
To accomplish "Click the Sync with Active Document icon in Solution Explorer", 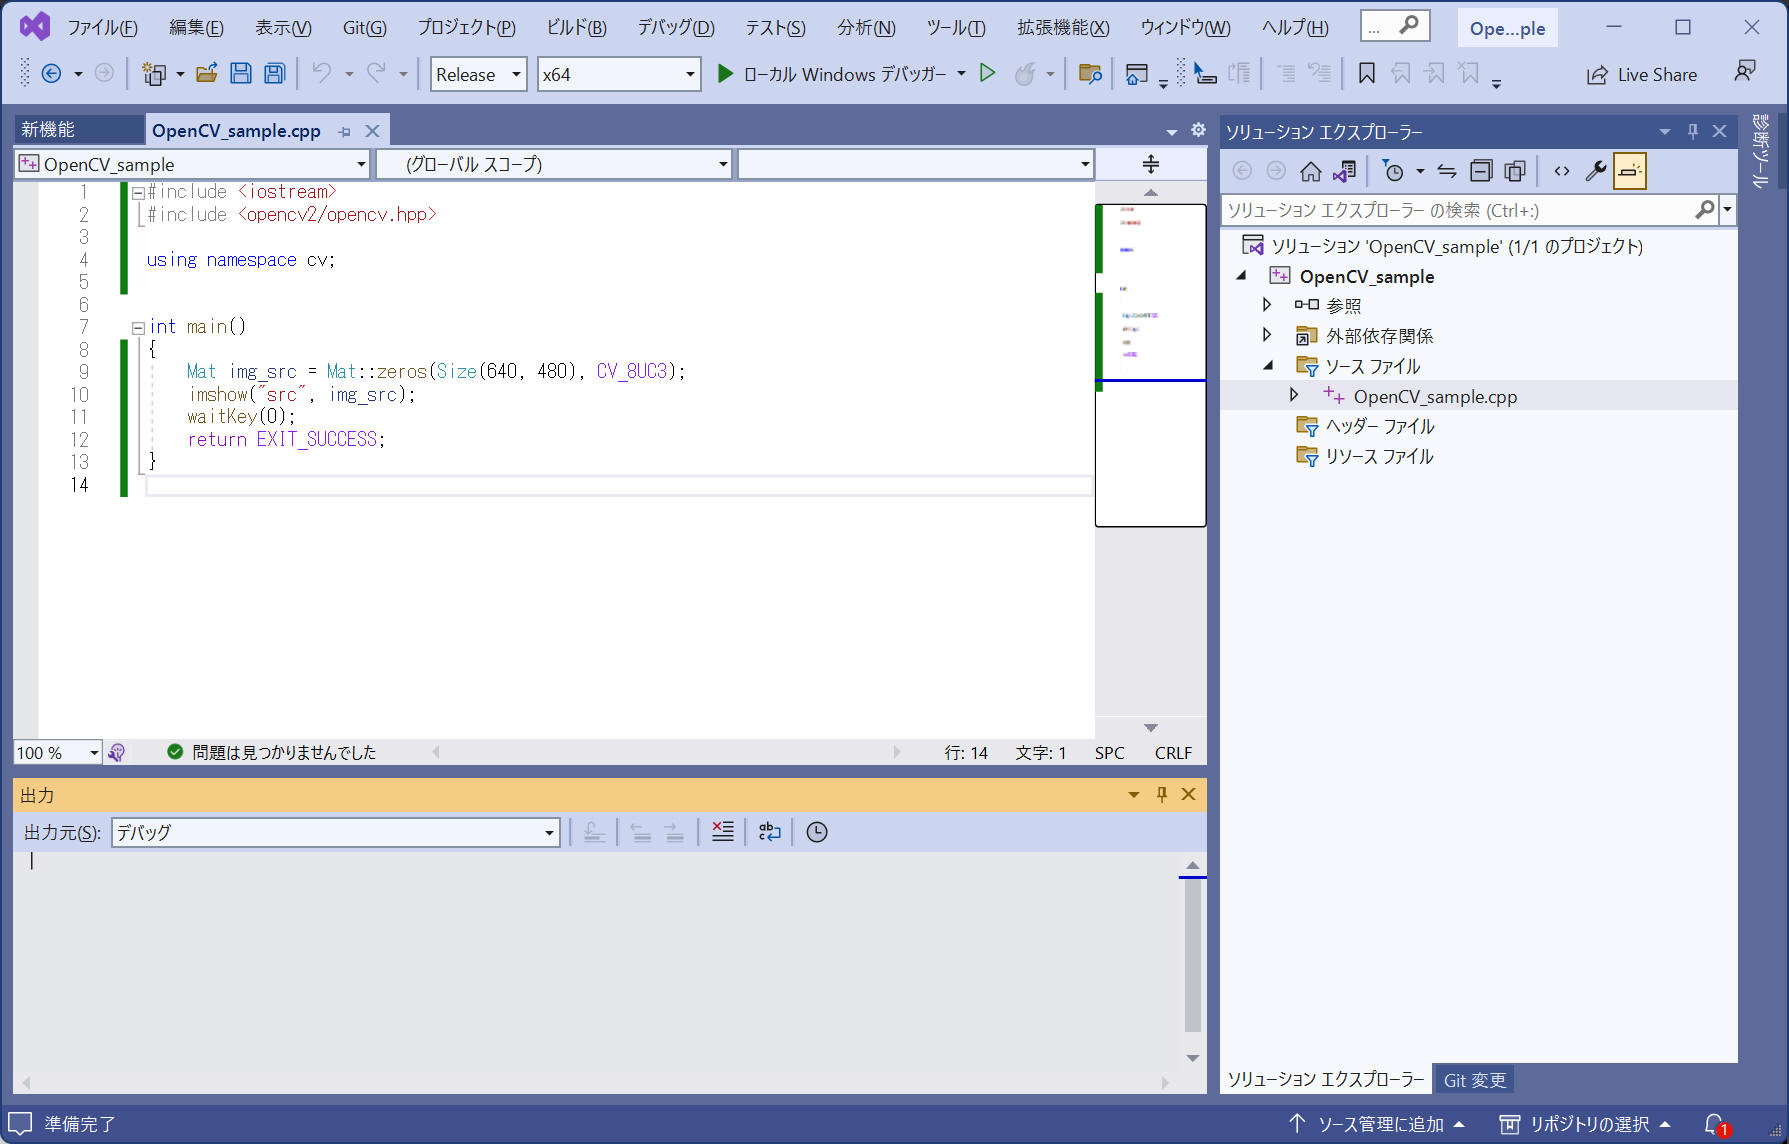I will (x=1344, y=170).
